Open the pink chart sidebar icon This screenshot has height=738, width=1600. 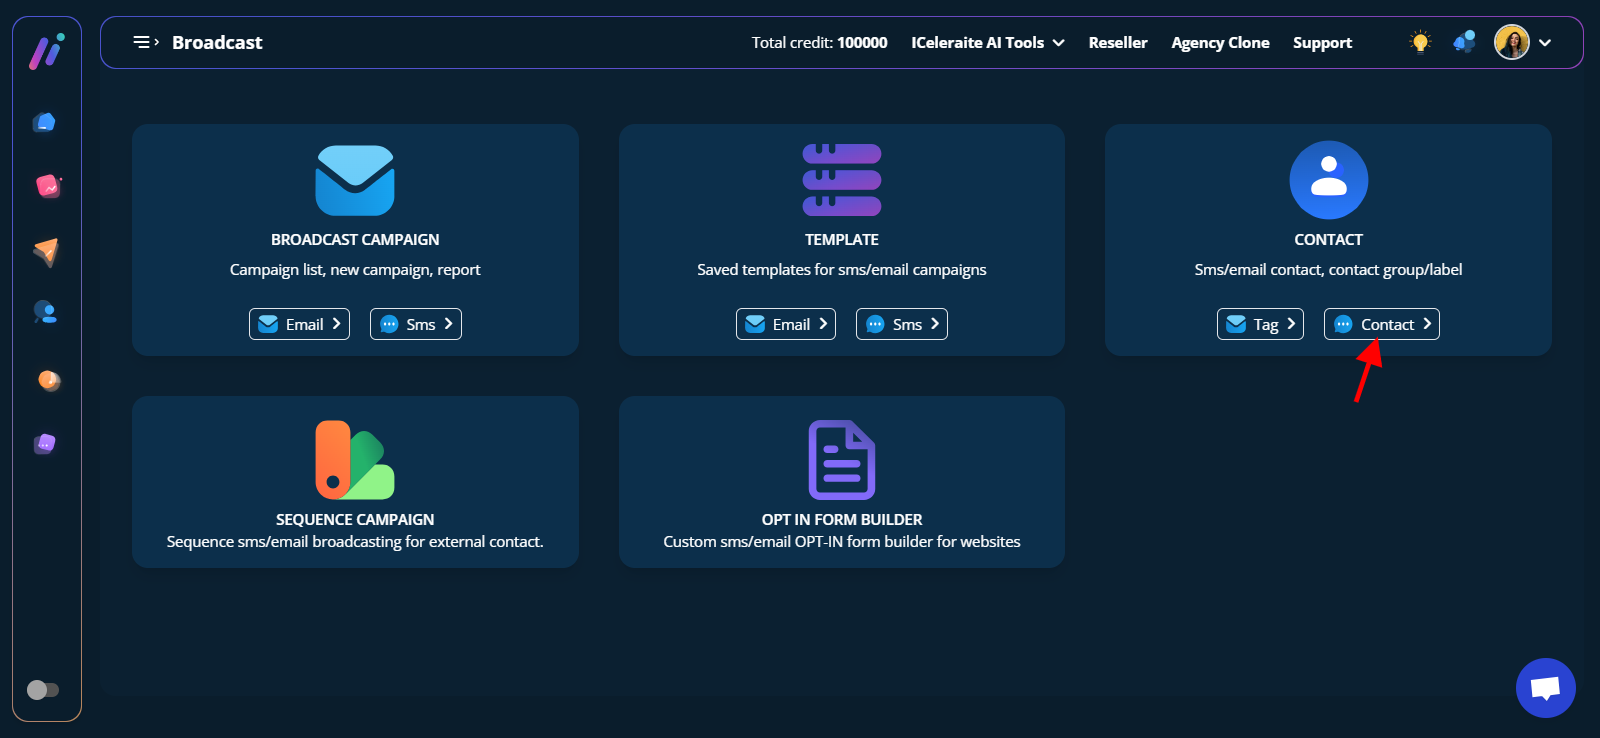click(x=48, y=186)
